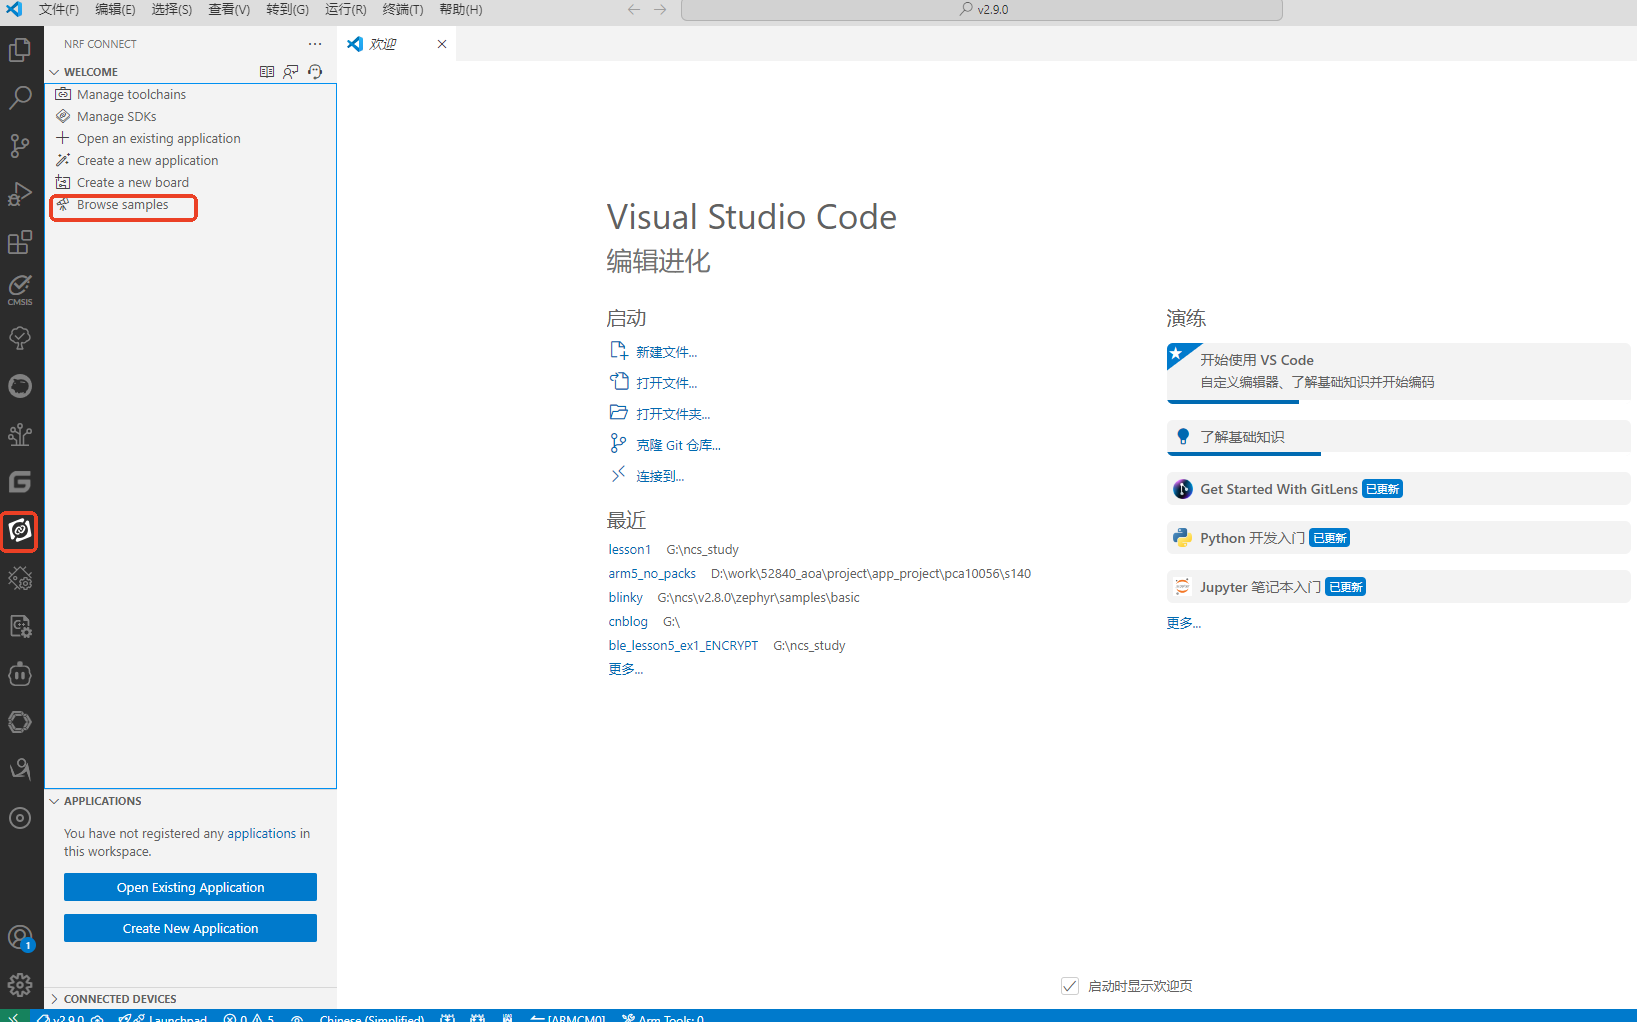
Task: Open the CMSIS view in activity bar
Action: (20, 290)
